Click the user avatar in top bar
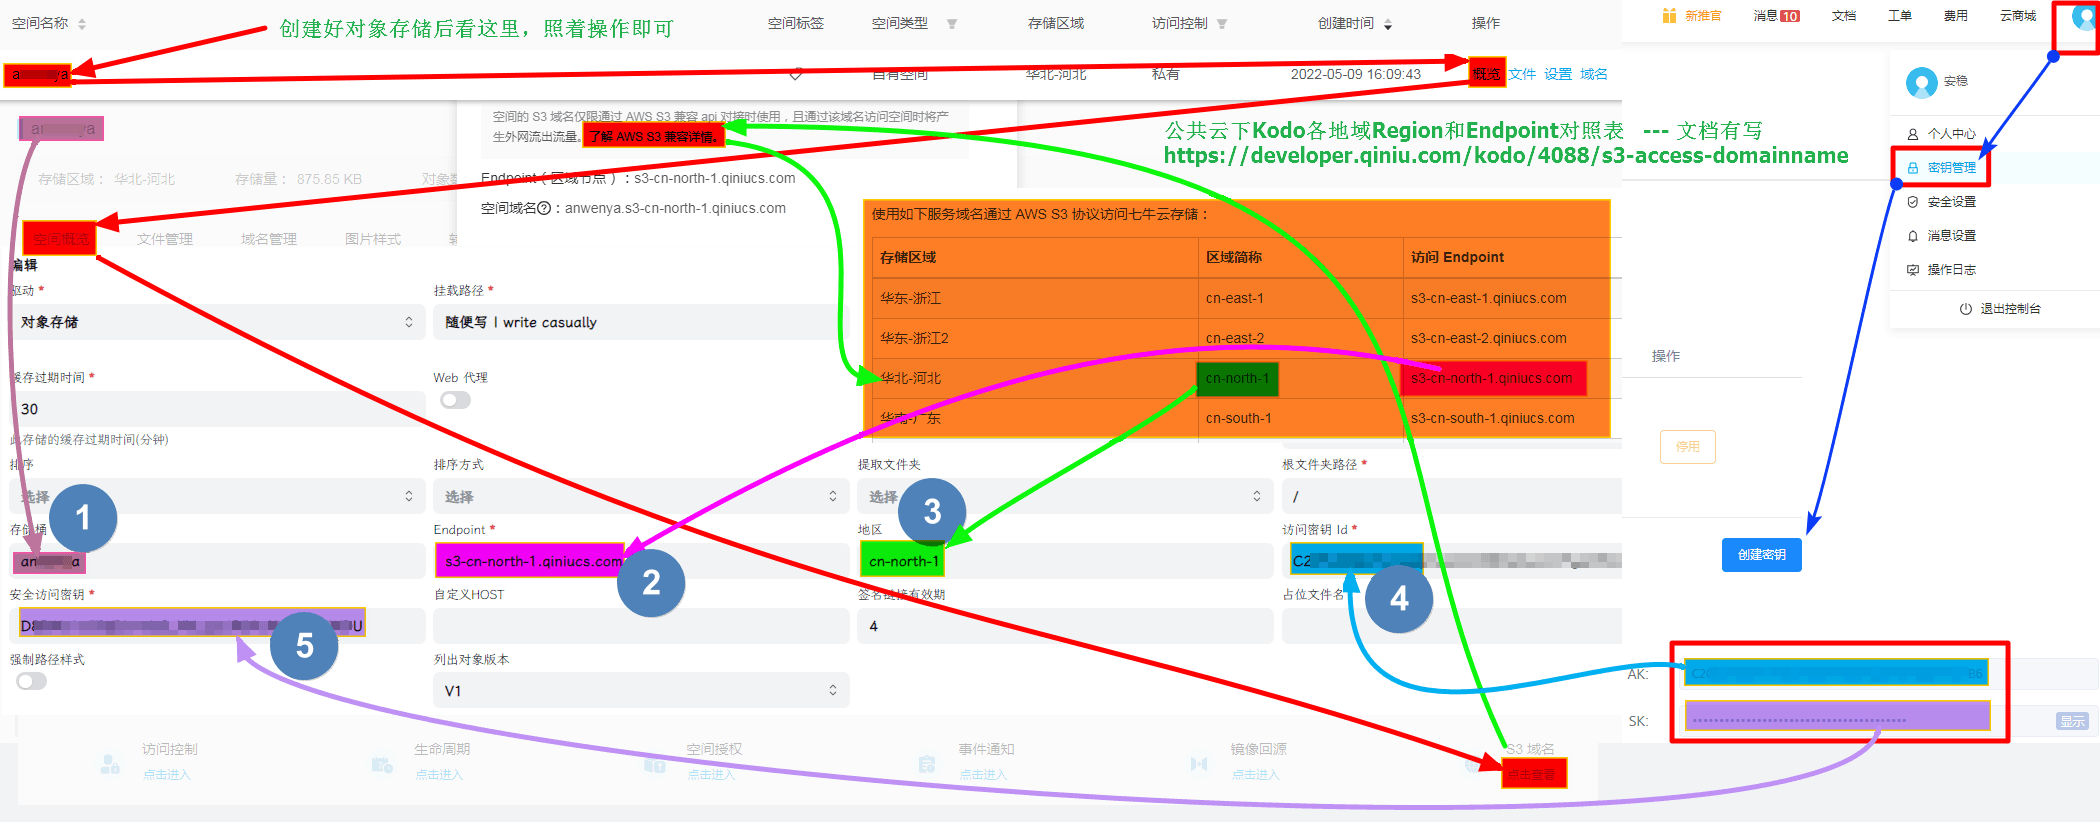The height and width of the screenshot is (822, 2100). click(x=2083, y=18)
